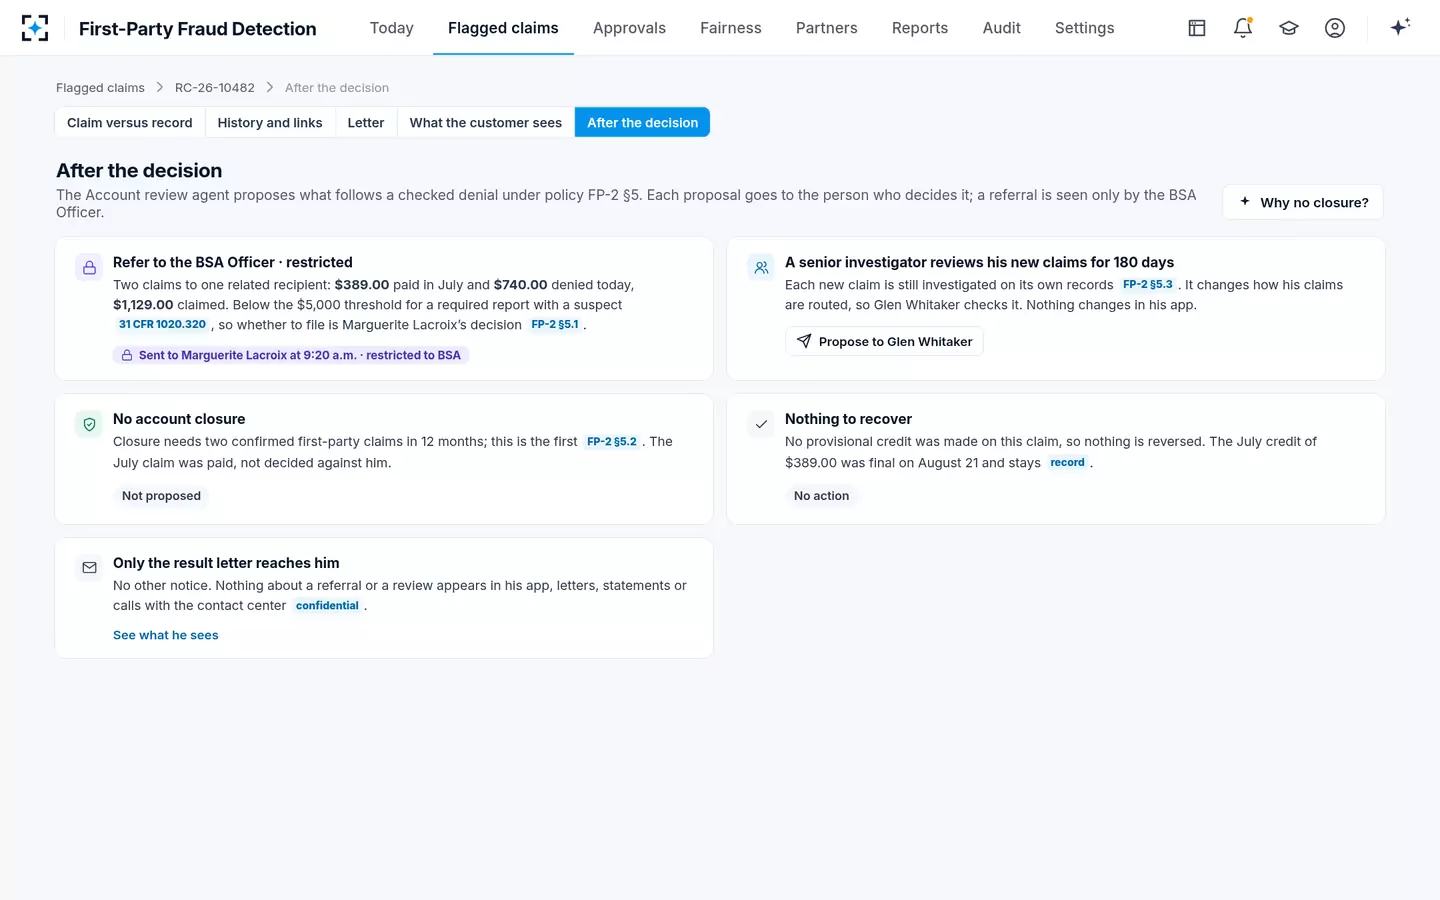Click the First-Party Fraud Detection logo icon

pos(35,28)
